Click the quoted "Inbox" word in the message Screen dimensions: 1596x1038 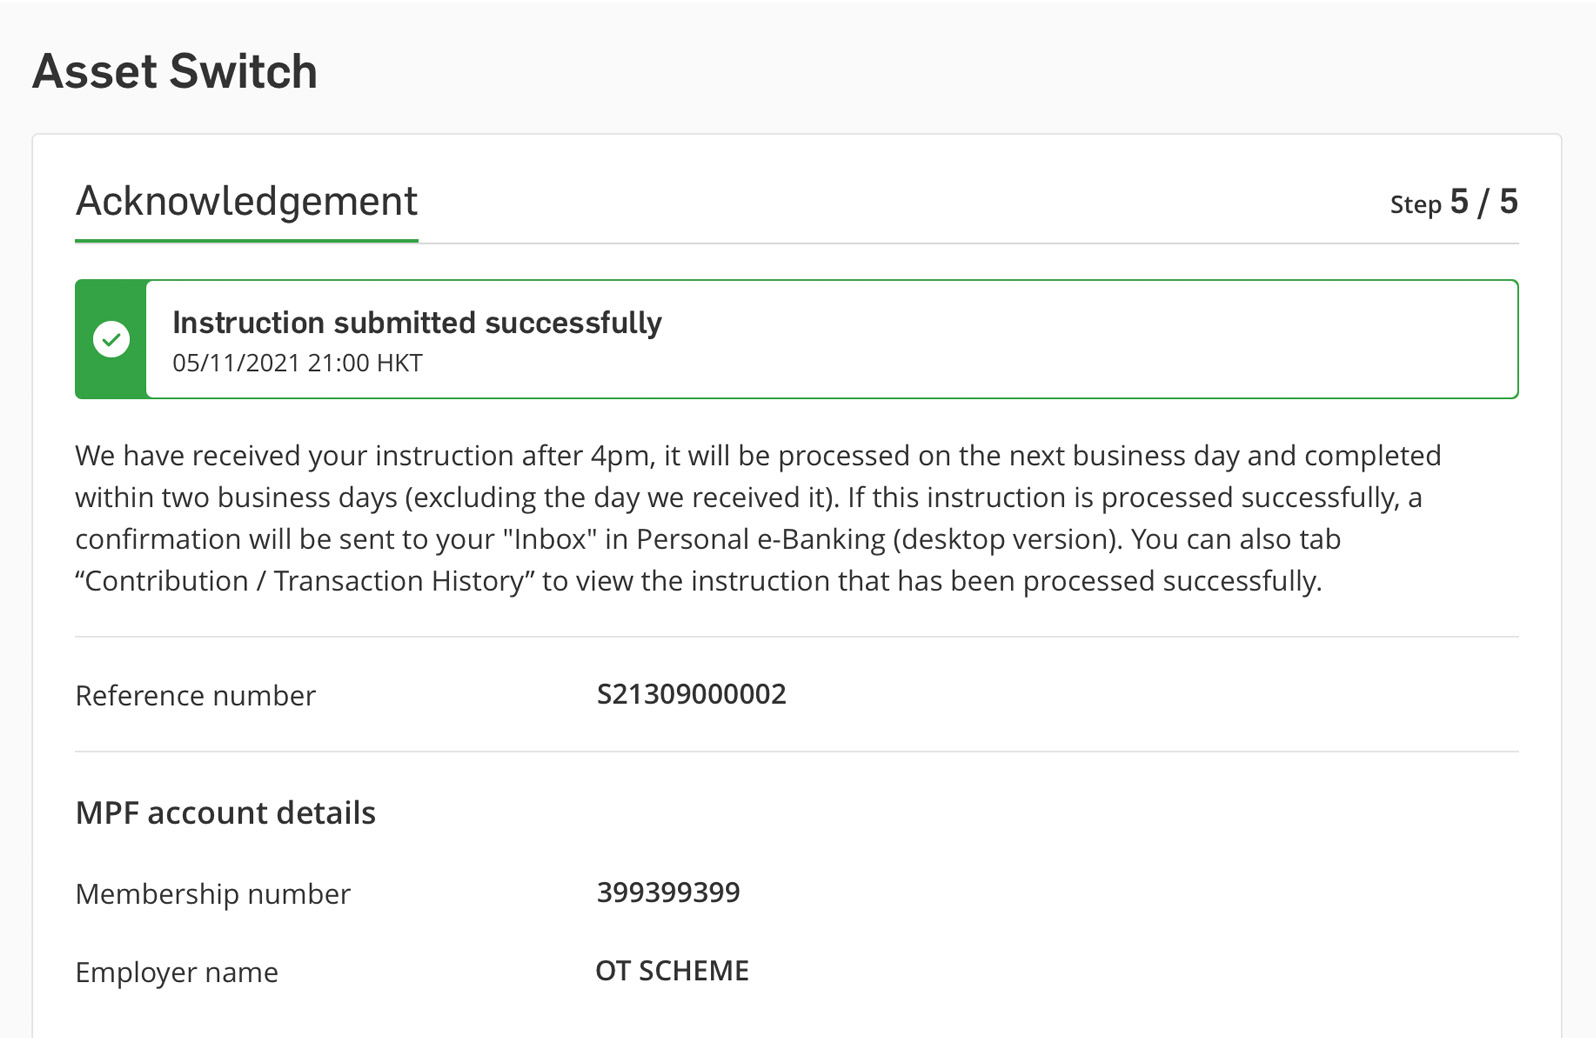[549, 539]
